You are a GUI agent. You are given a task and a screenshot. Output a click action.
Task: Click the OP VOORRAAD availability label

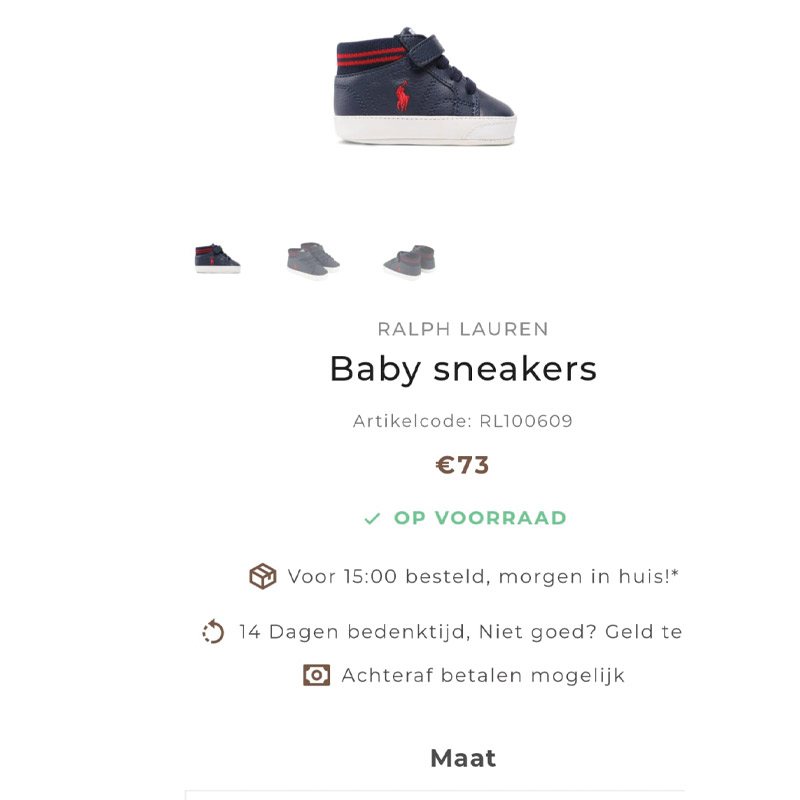[x=480, y=518]
